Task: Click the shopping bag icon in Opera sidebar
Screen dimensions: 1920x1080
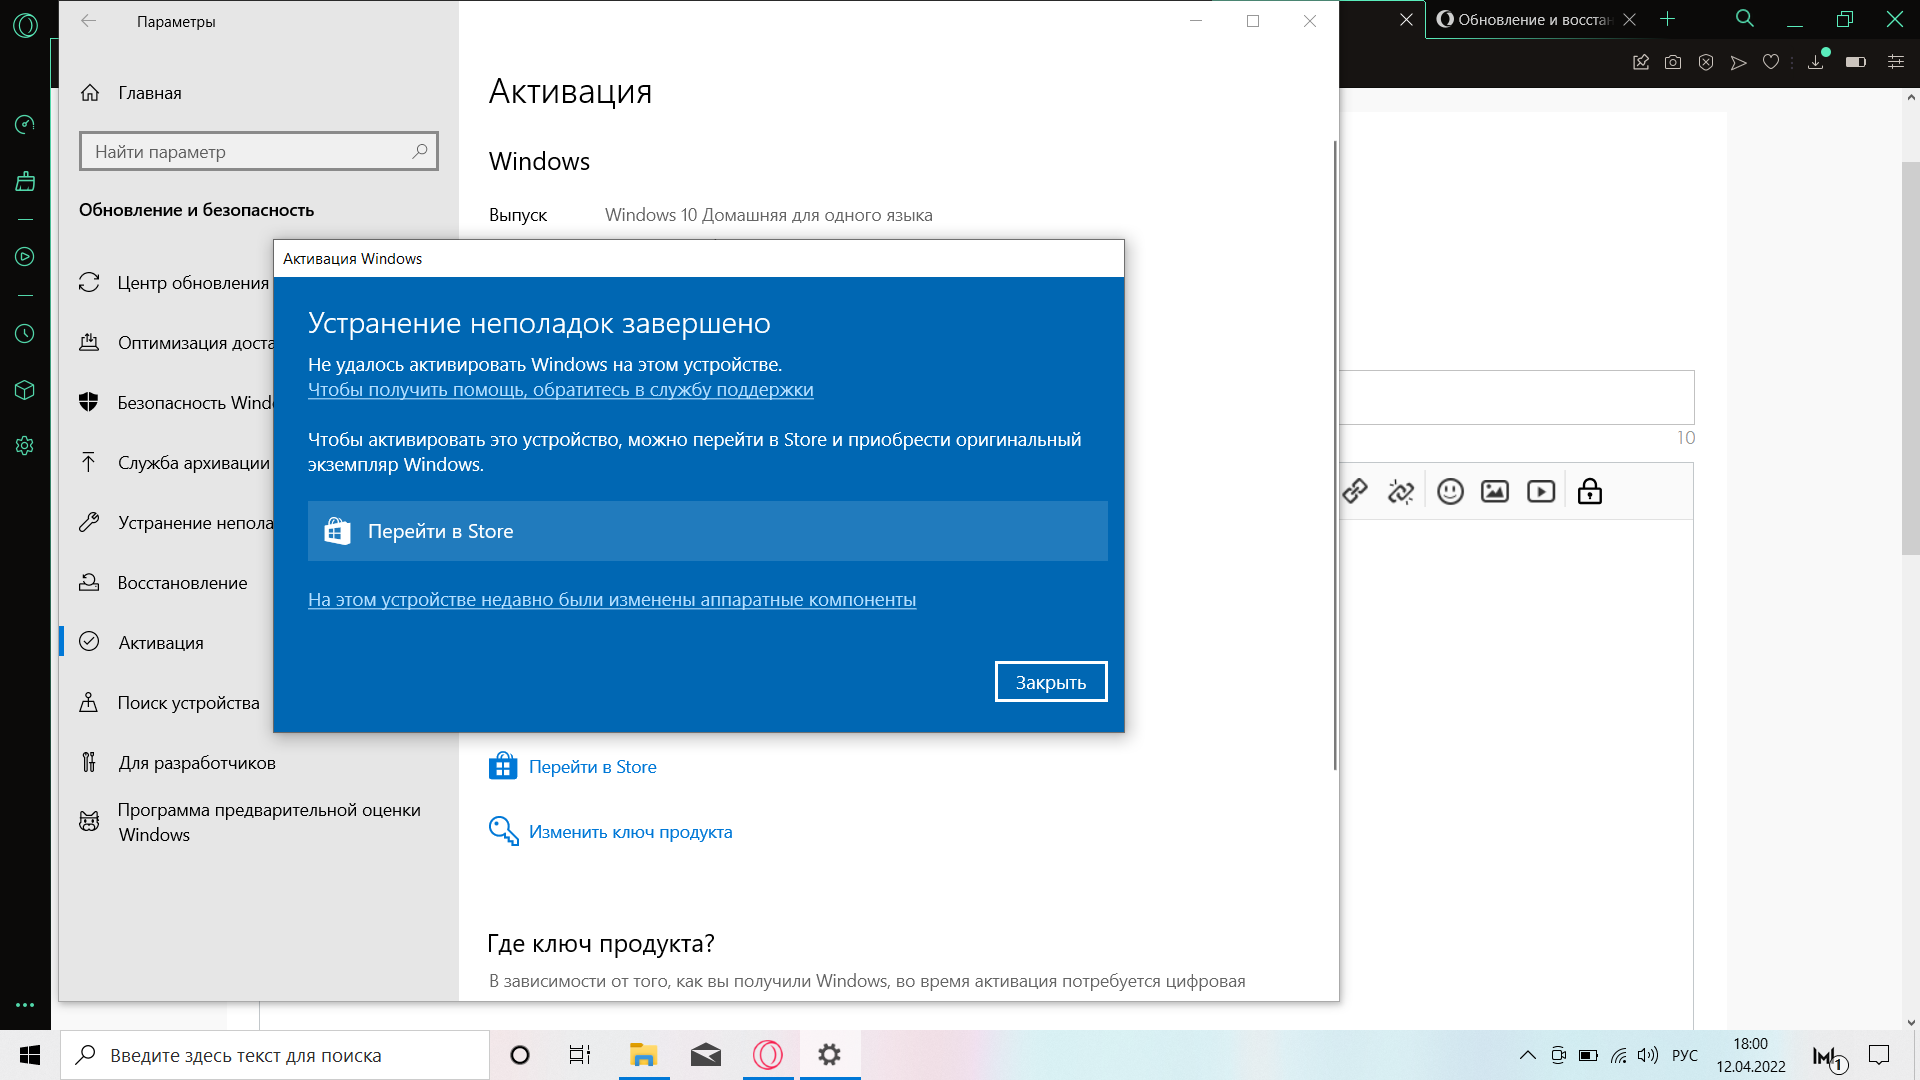Action: point(25,181)
